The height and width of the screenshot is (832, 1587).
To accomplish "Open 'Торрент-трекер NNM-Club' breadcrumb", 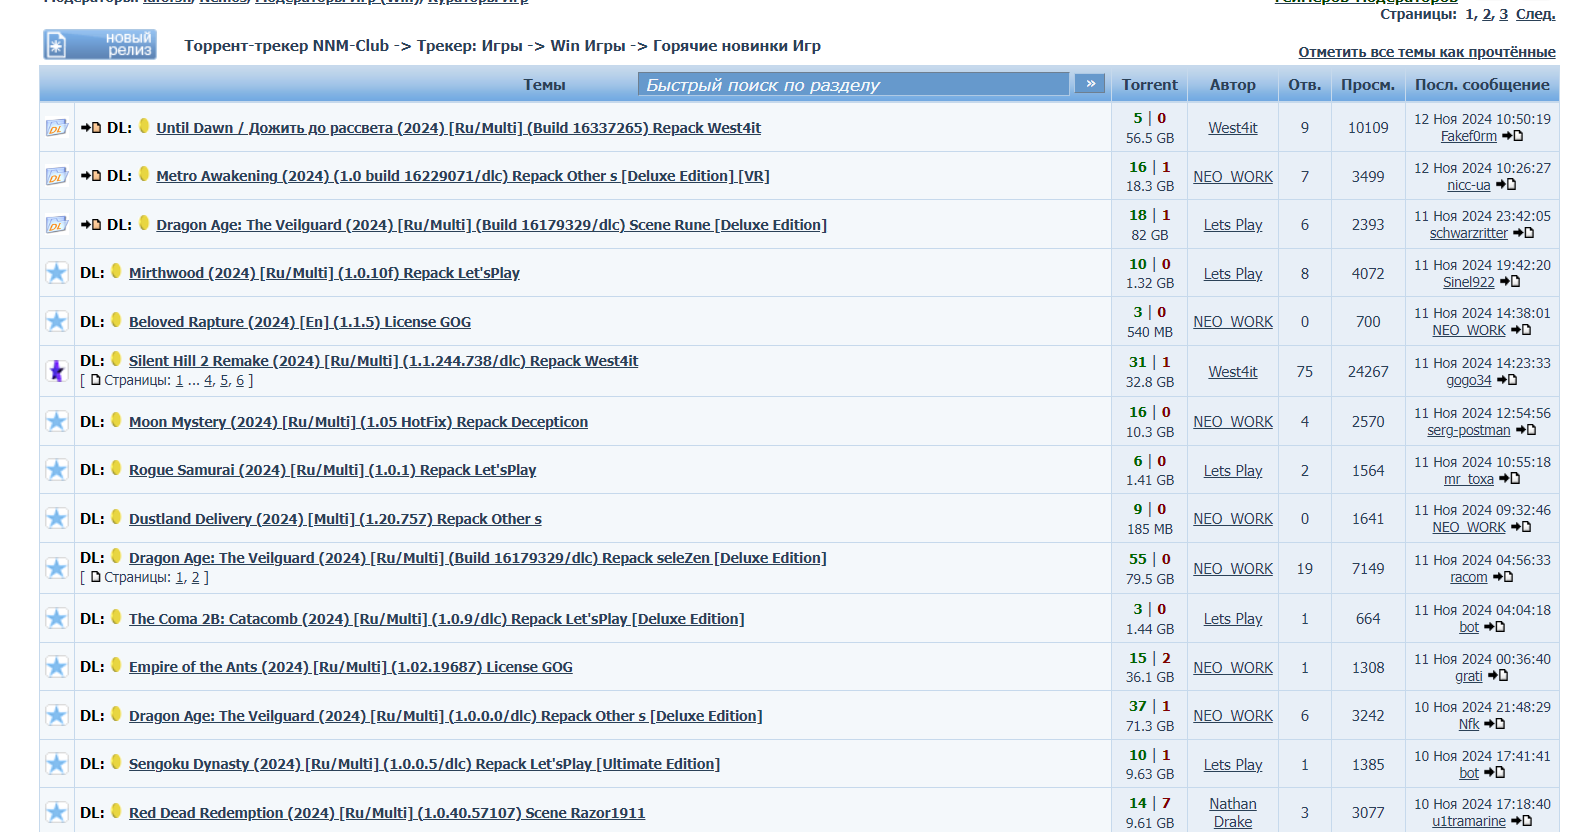I will tap(286, 46).
